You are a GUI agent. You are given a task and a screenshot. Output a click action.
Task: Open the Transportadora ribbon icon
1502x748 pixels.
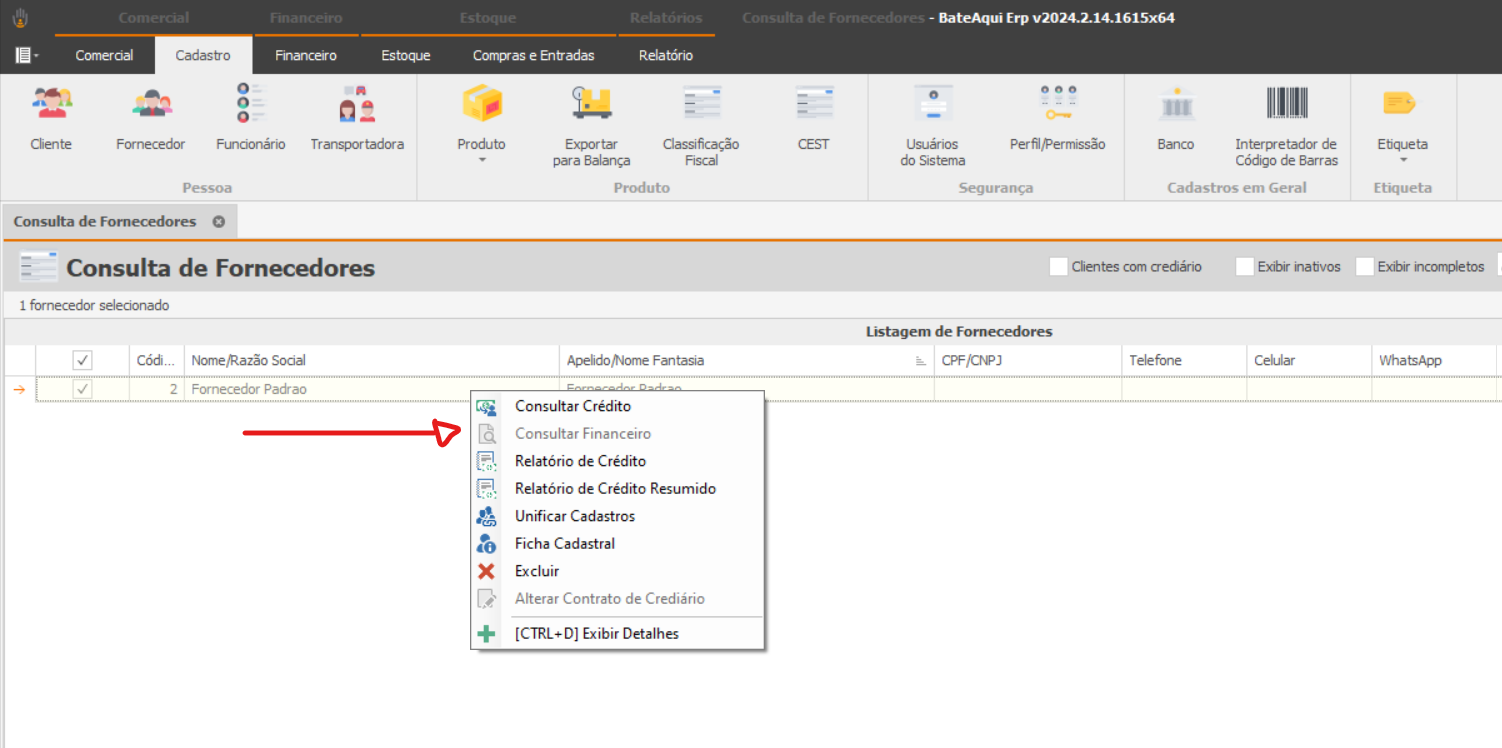tap(357, 103)
